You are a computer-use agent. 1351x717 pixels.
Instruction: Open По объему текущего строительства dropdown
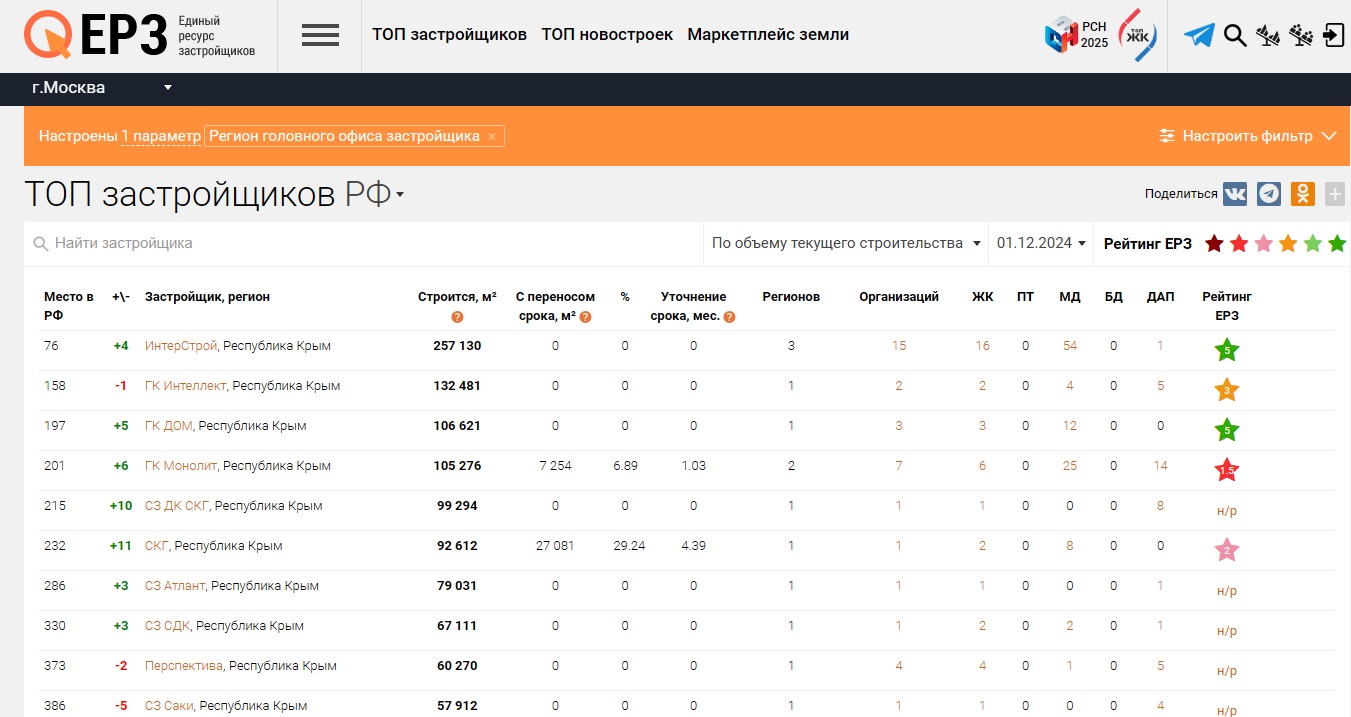845,243
